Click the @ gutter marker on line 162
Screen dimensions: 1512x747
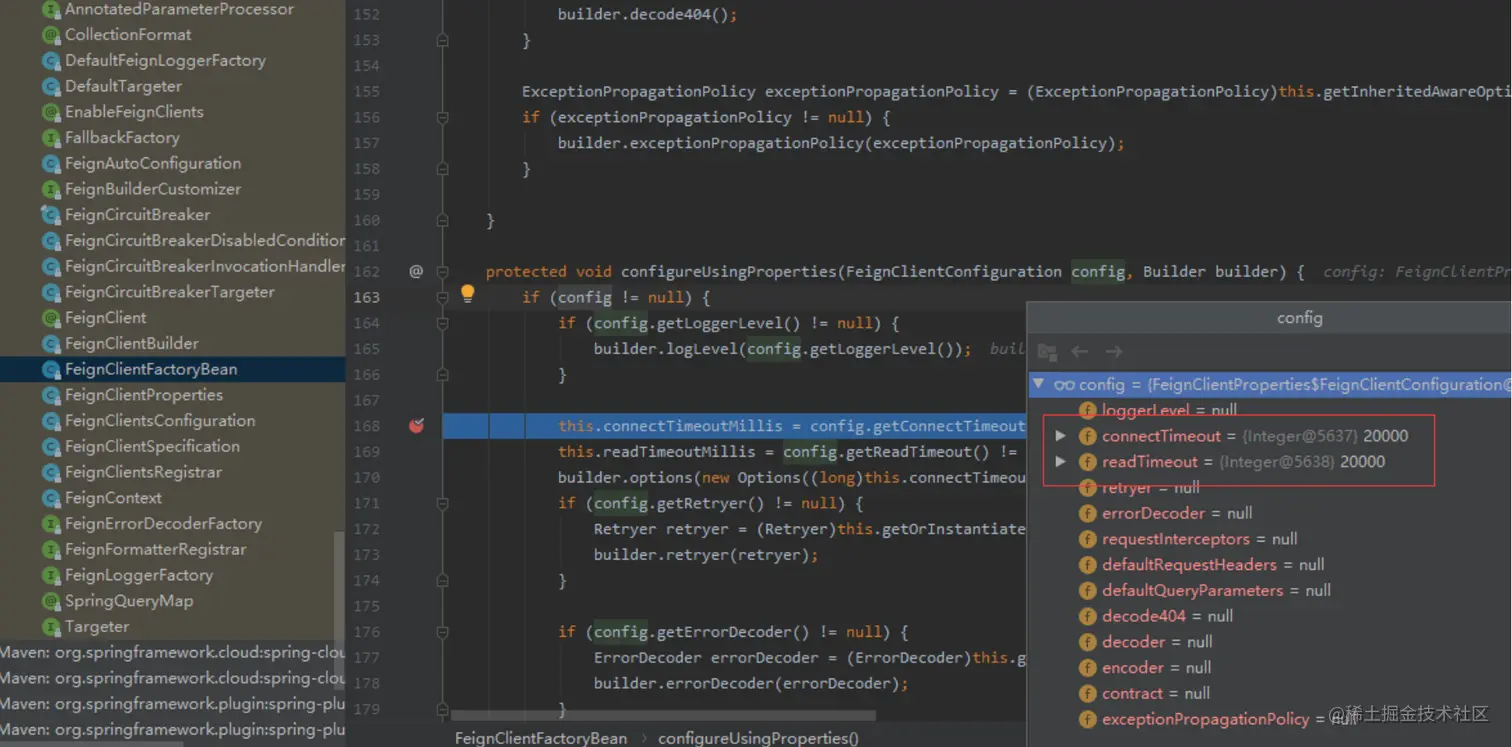coord(416,271)
